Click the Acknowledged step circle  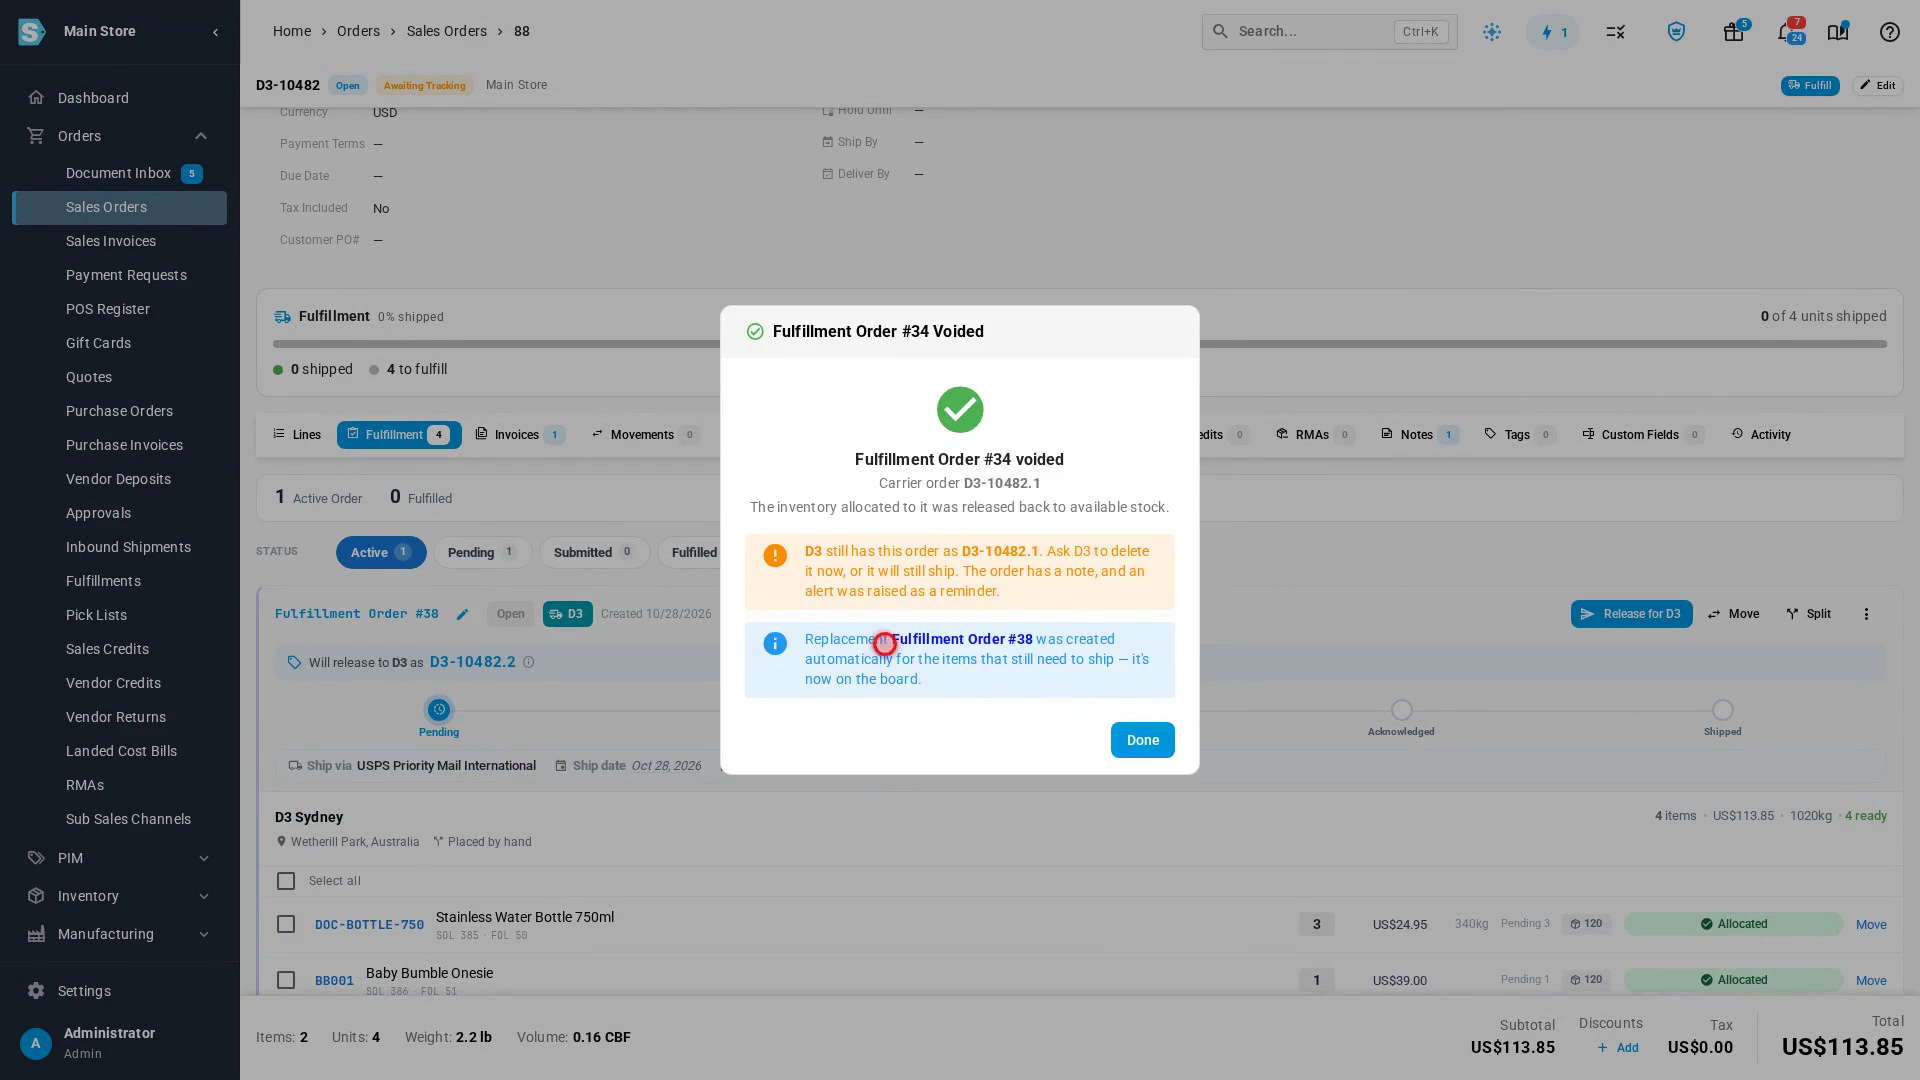[1402, 710]
